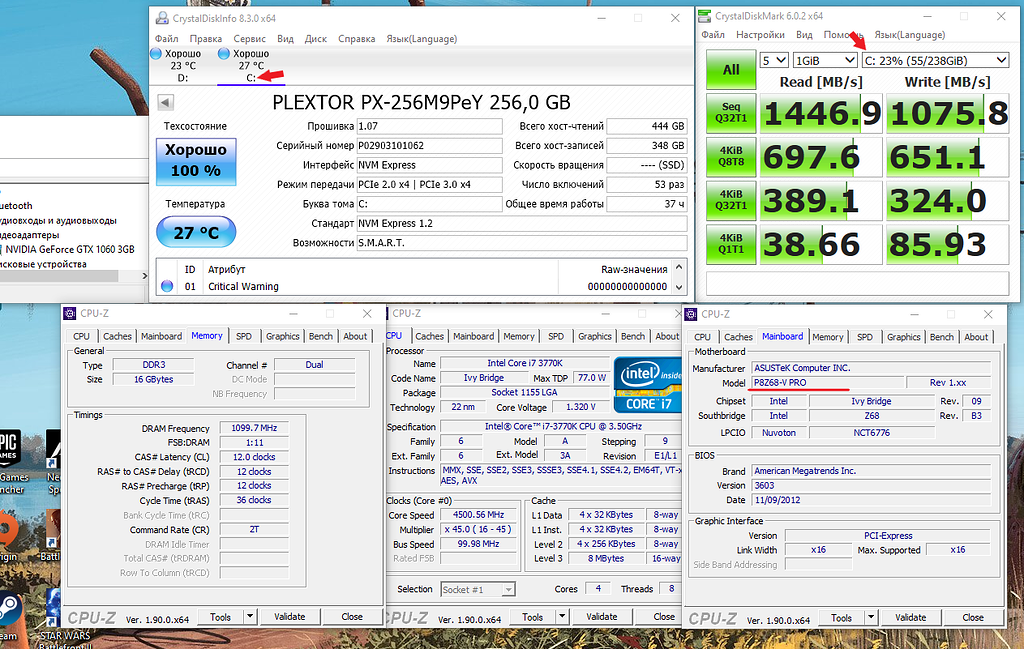Select the D: disk status circle in CrystalDiskInfo
The image size is (1024, 649).
(x=156, y=54)
